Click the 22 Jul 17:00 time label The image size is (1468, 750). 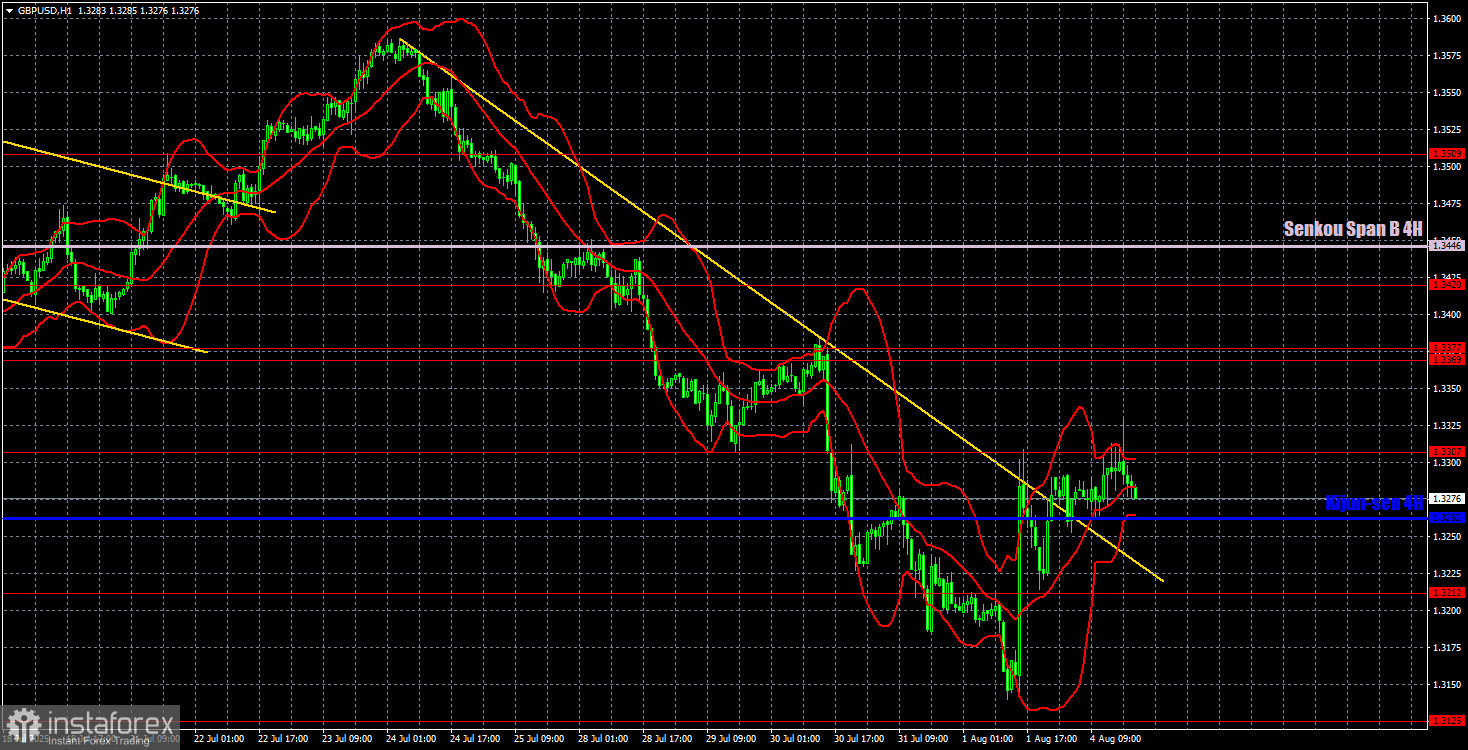pos(282,739)
